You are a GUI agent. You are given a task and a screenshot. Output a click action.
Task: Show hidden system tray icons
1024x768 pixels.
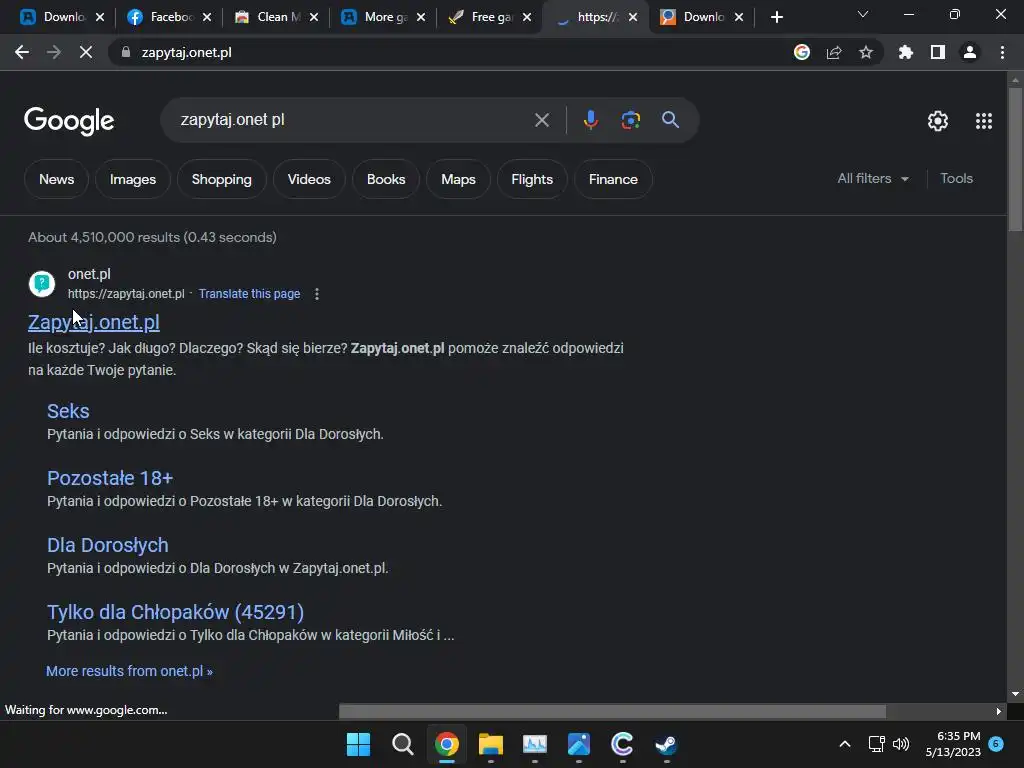pyautogui.click(x=844, y=744)
